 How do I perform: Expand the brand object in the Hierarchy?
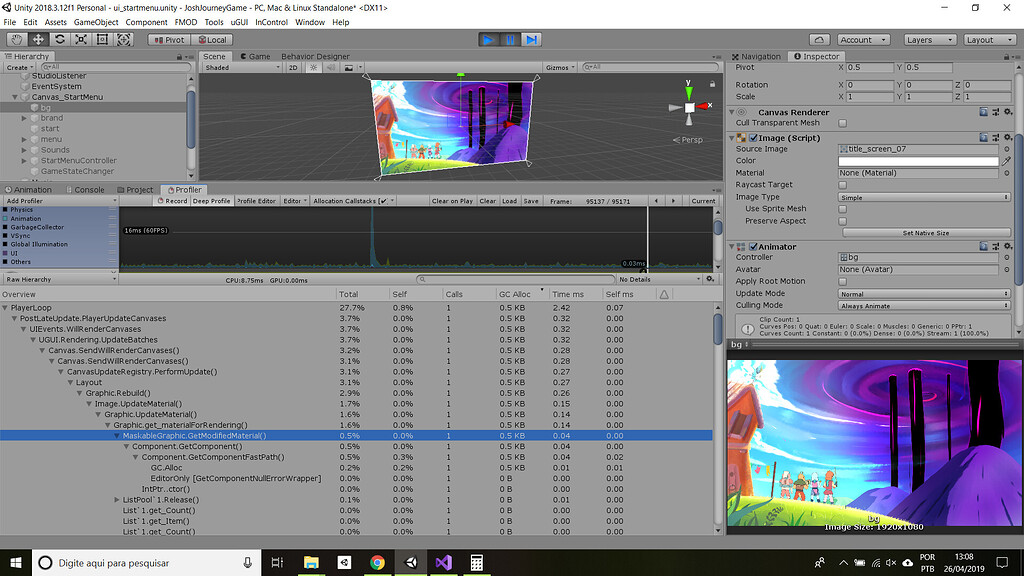click(24, 118)
